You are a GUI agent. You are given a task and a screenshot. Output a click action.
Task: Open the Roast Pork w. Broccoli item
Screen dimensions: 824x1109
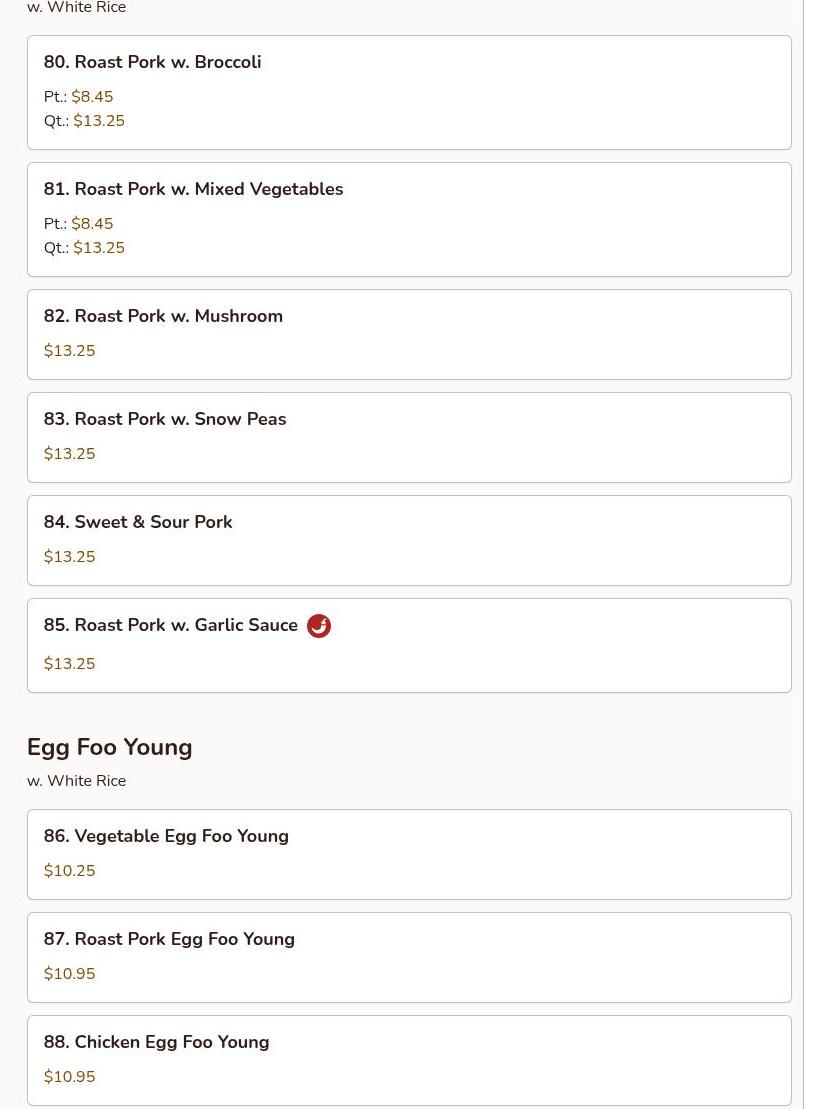152,62
